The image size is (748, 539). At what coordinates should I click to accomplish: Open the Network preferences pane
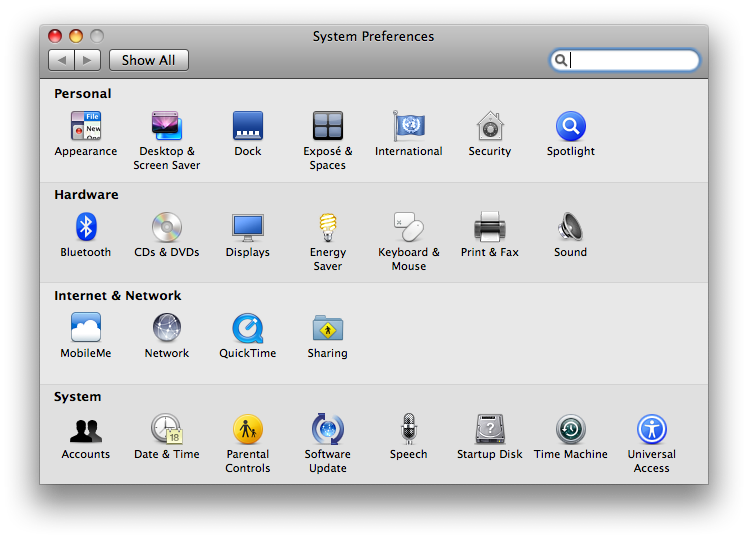167,329
